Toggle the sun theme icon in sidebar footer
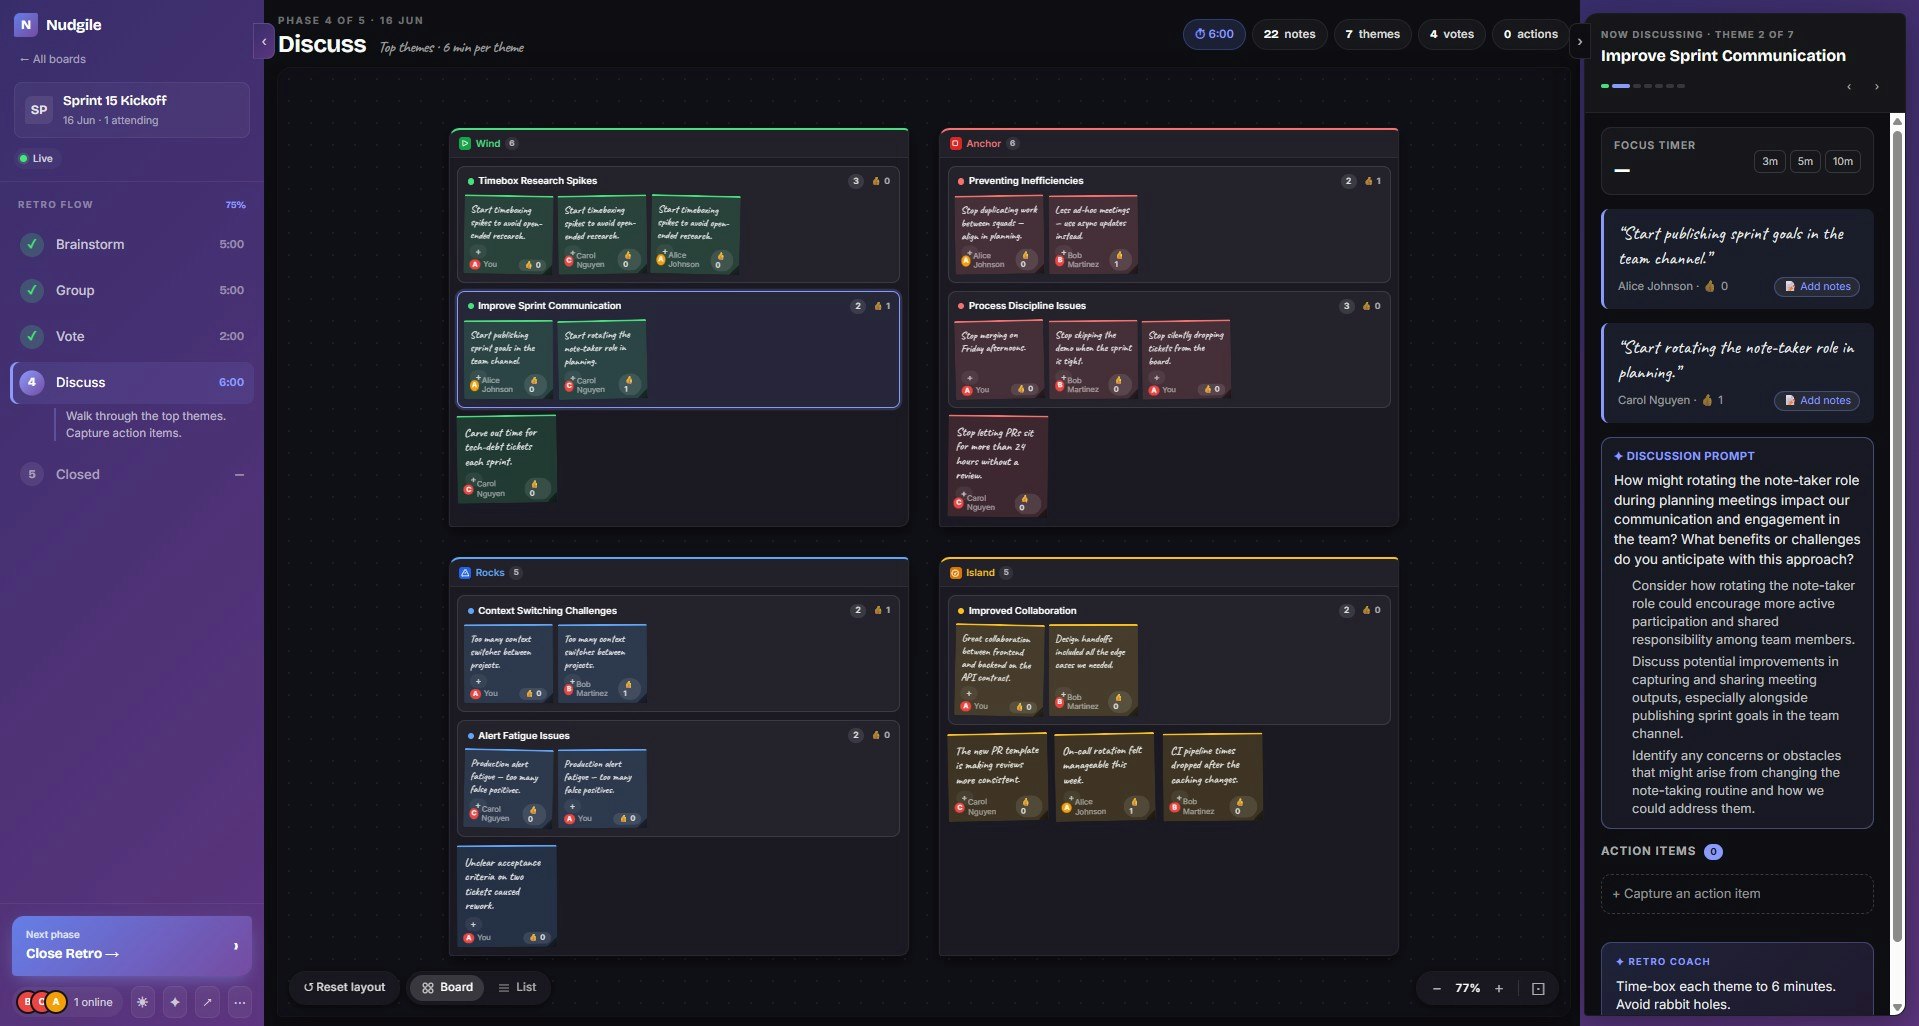The image size is (1919, 1026). [143, 1002]
